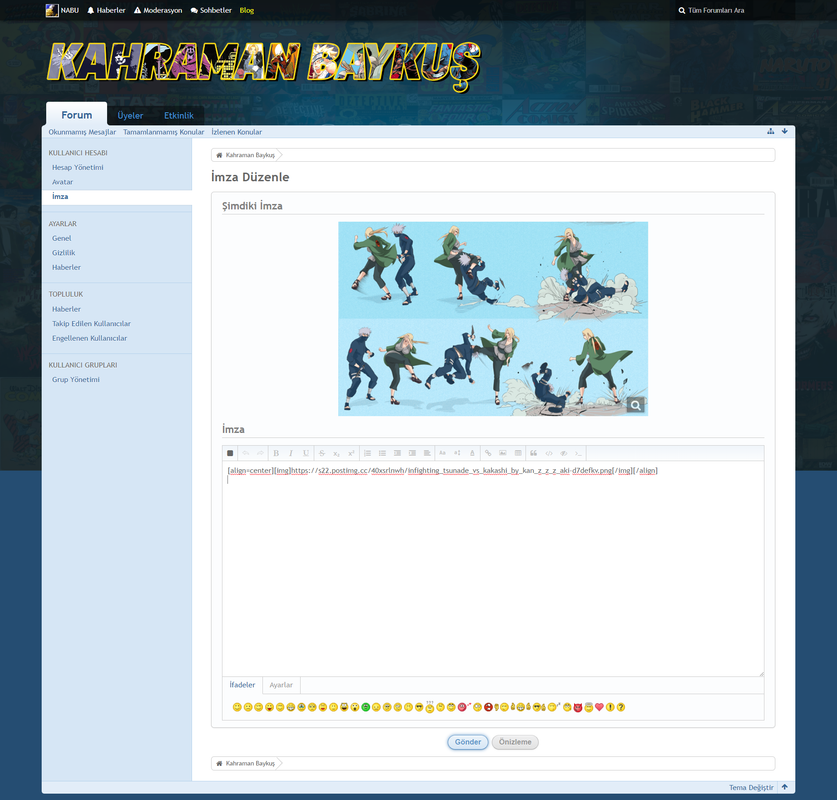Toggle strikethrough formatting in the editor

click(x=321, y=453)
